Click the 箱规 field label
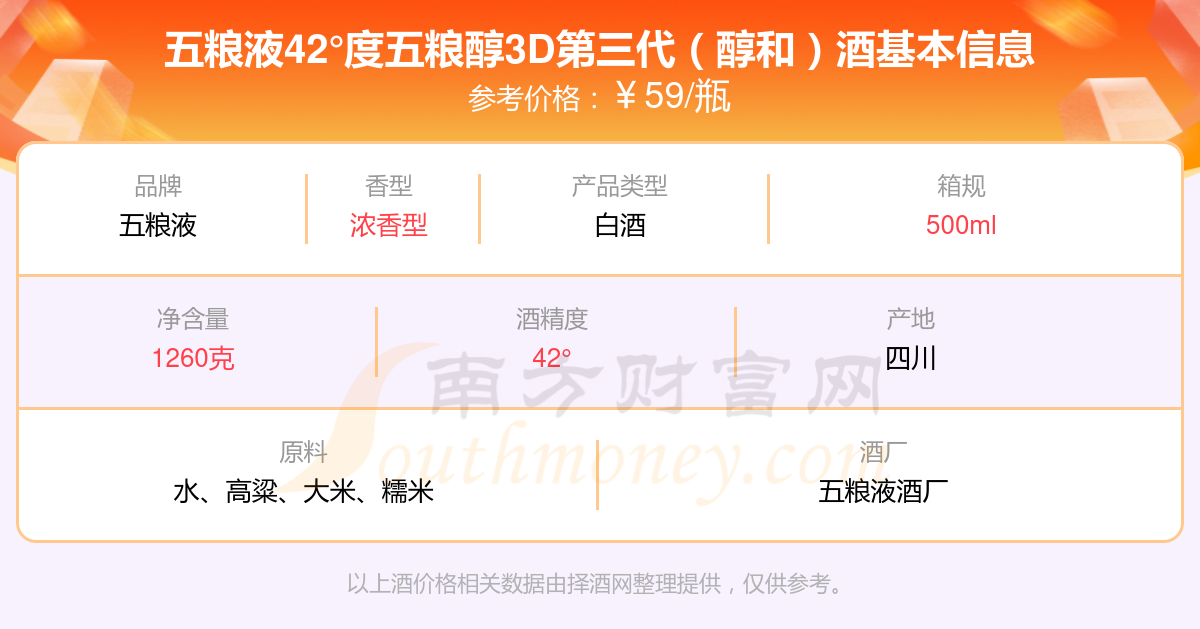The height and width of the screenshot is (629, 1200). (961, 186)
